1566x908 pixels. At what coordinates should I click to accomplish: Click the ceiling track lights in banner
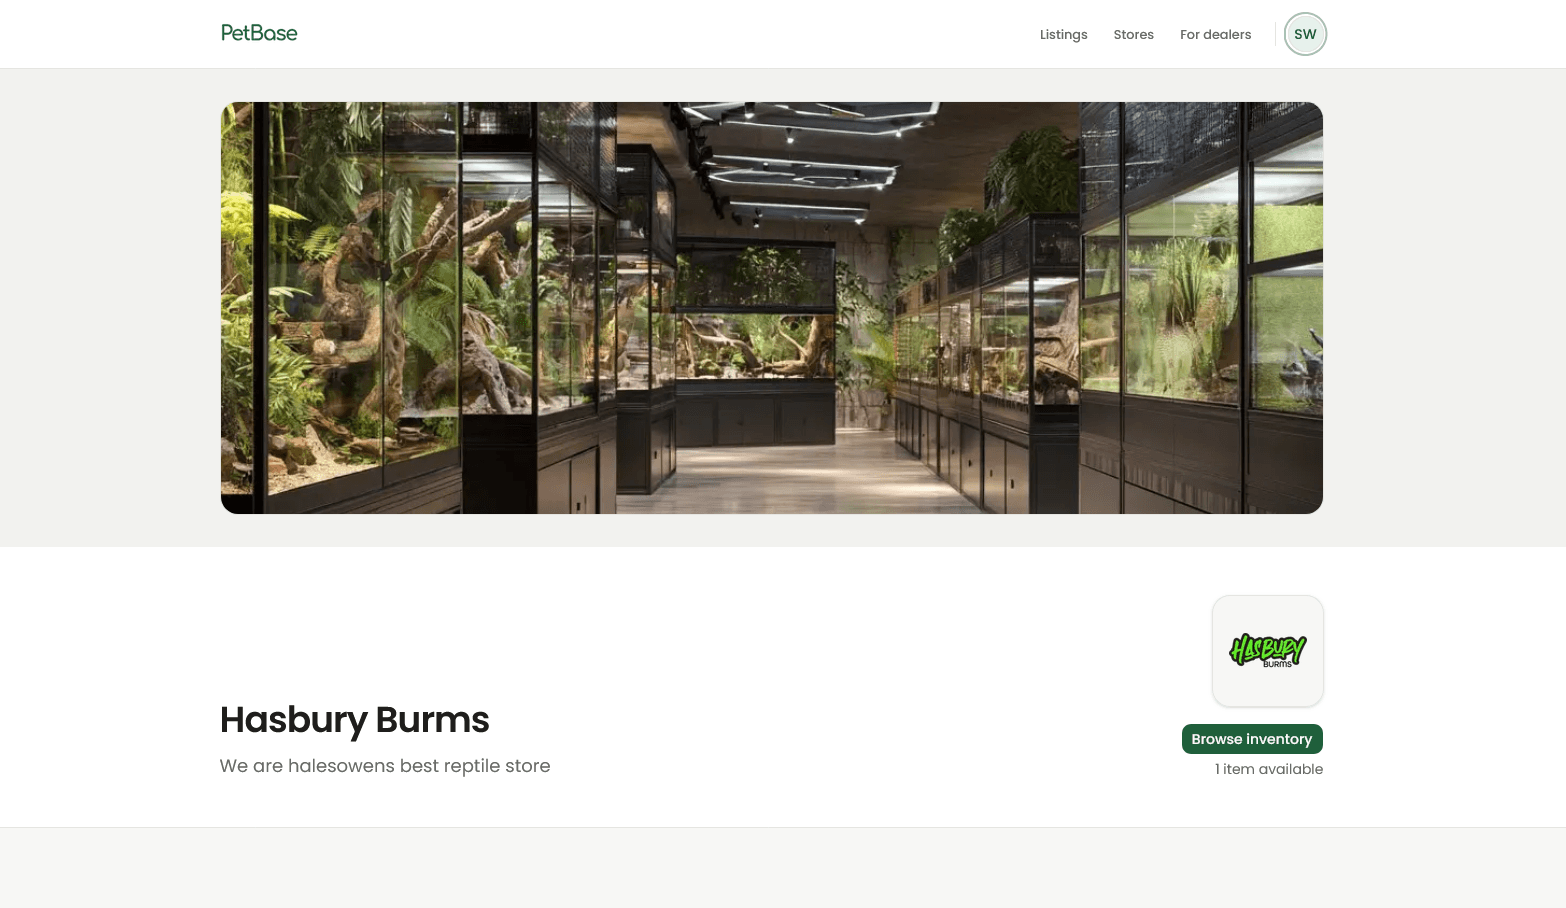800,165
